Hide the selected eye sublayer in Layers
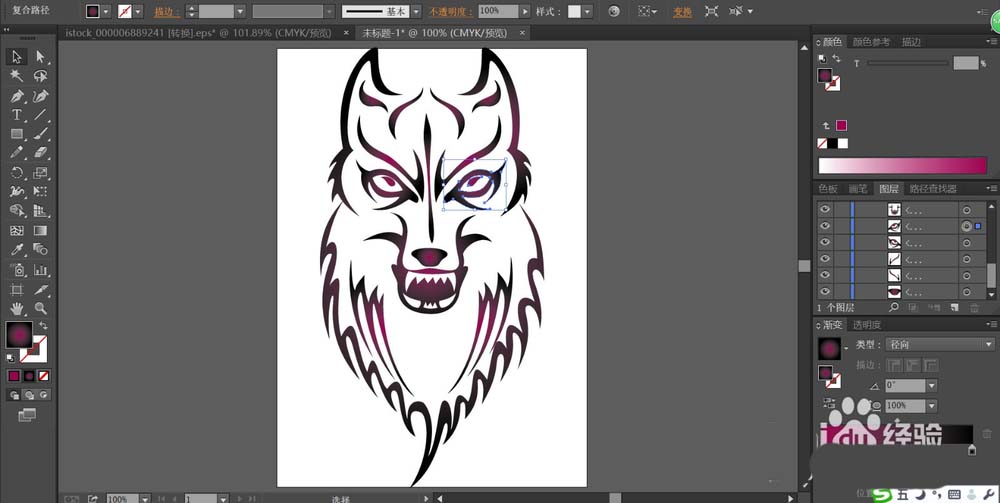This screenshot has width=1000, height=503. pos(825,226)
